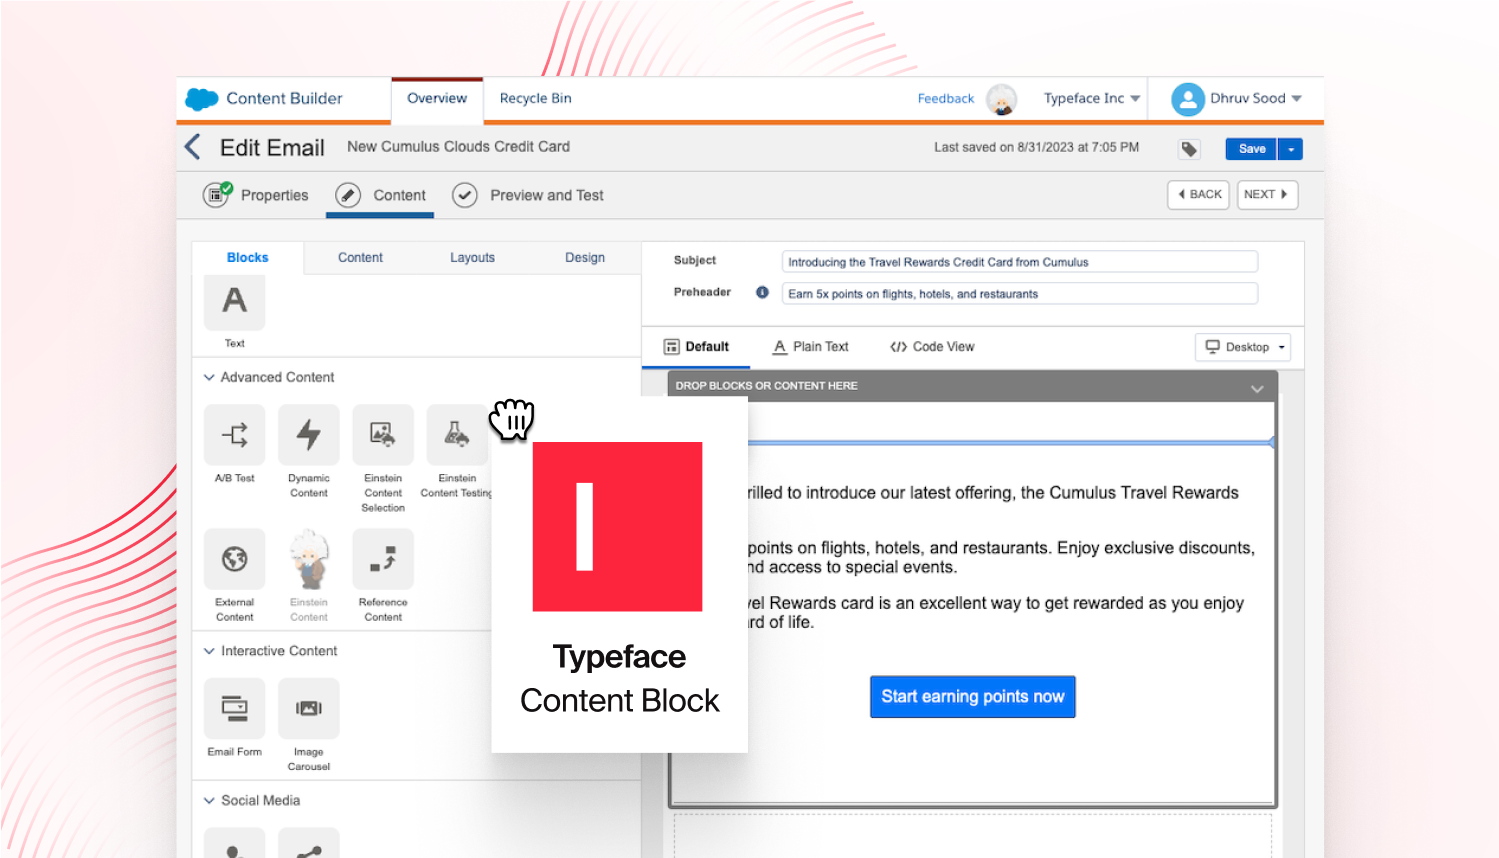Open the Recycle Bin tab

[x=535, y=98]
